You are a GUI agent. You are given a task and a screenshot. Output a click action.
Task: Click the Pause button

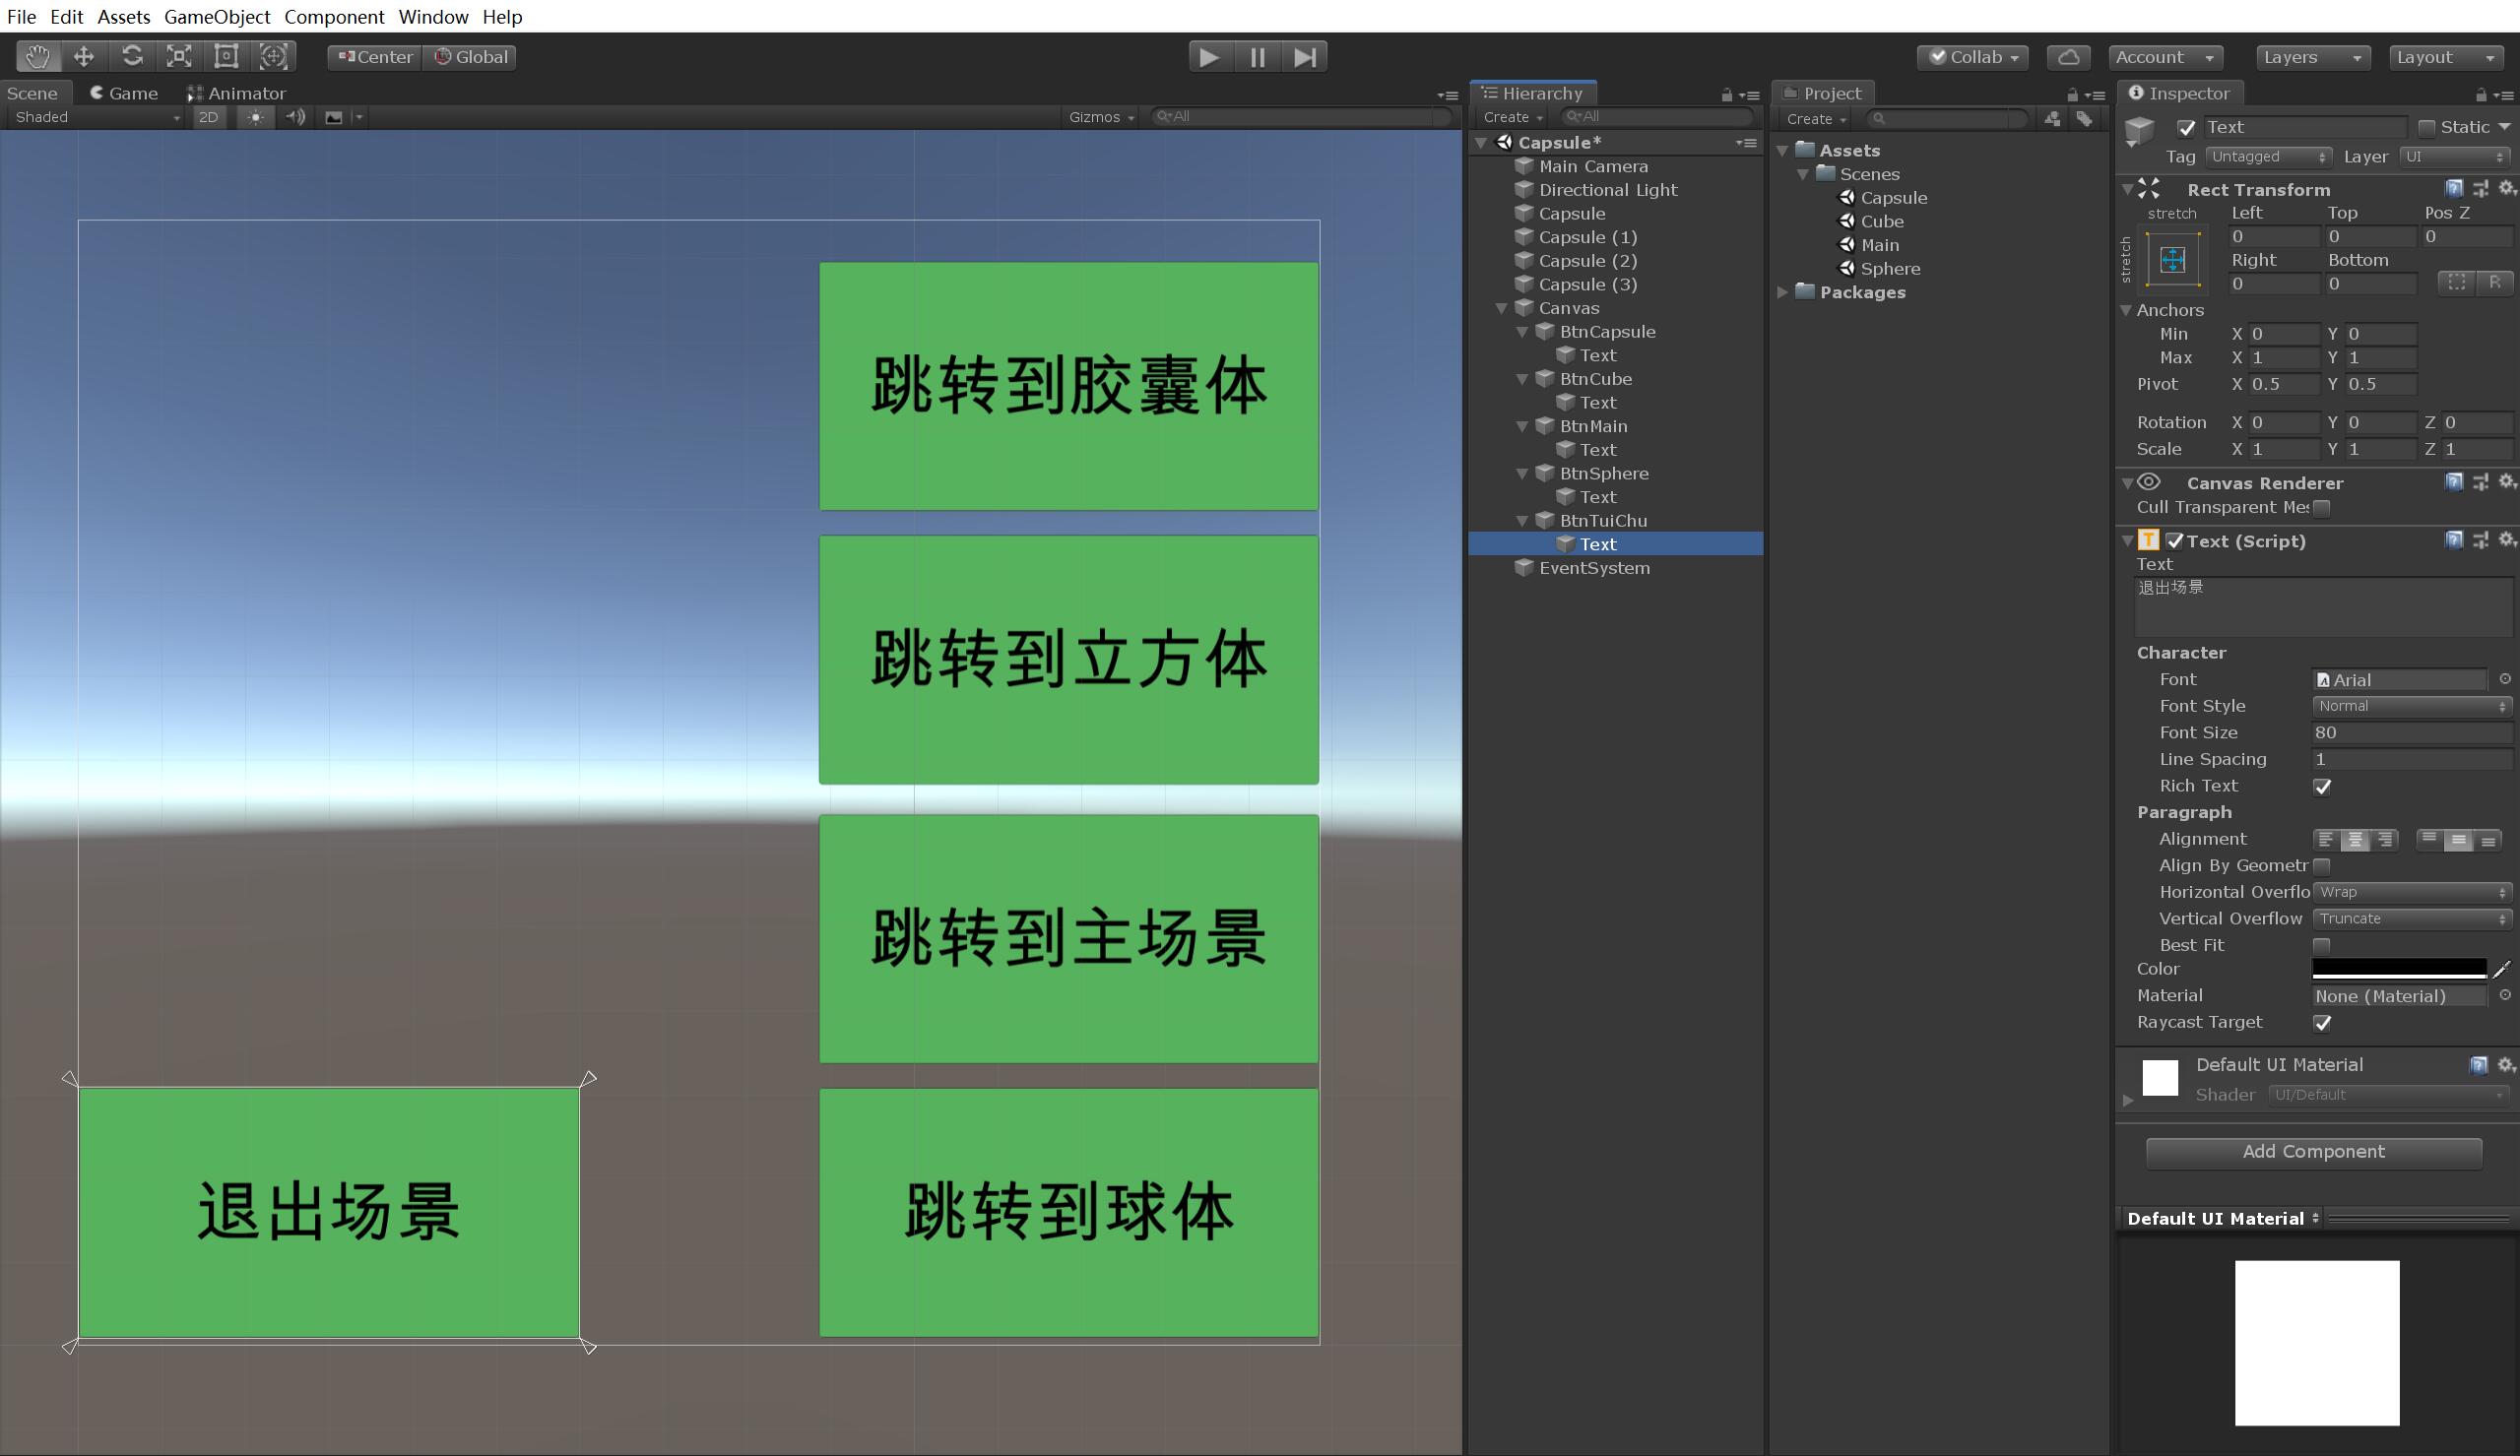(1257, 57)
